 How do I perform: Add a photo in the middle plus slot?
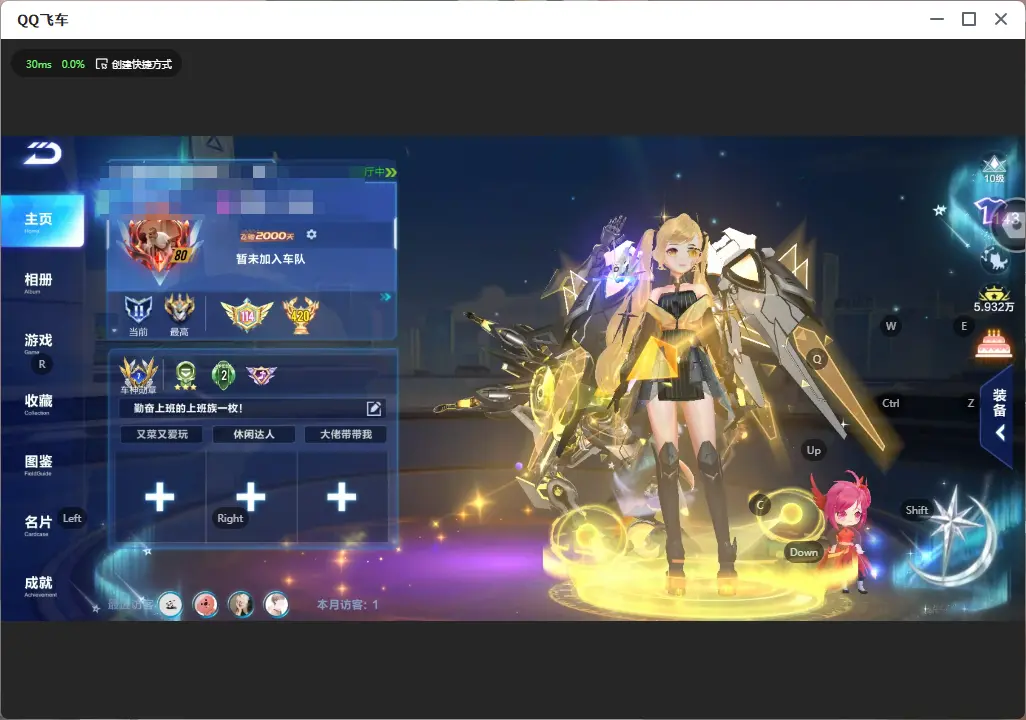[251, 497]
